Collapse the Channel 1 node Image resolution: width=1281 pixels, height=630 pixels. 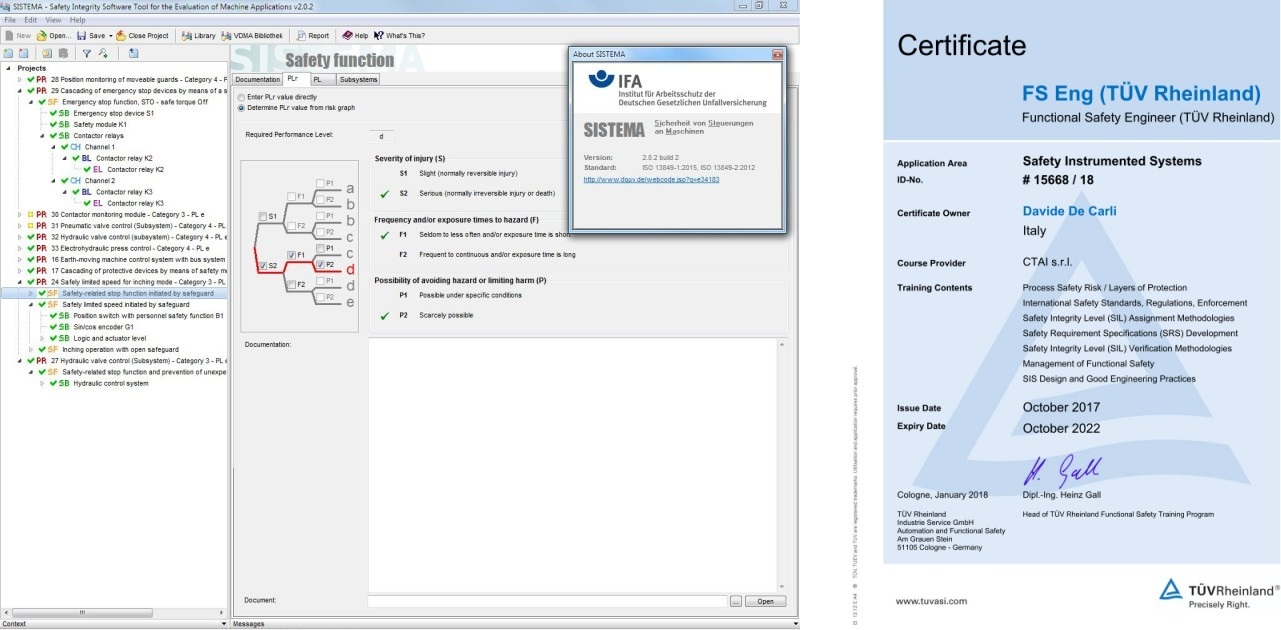coord(52,147)
